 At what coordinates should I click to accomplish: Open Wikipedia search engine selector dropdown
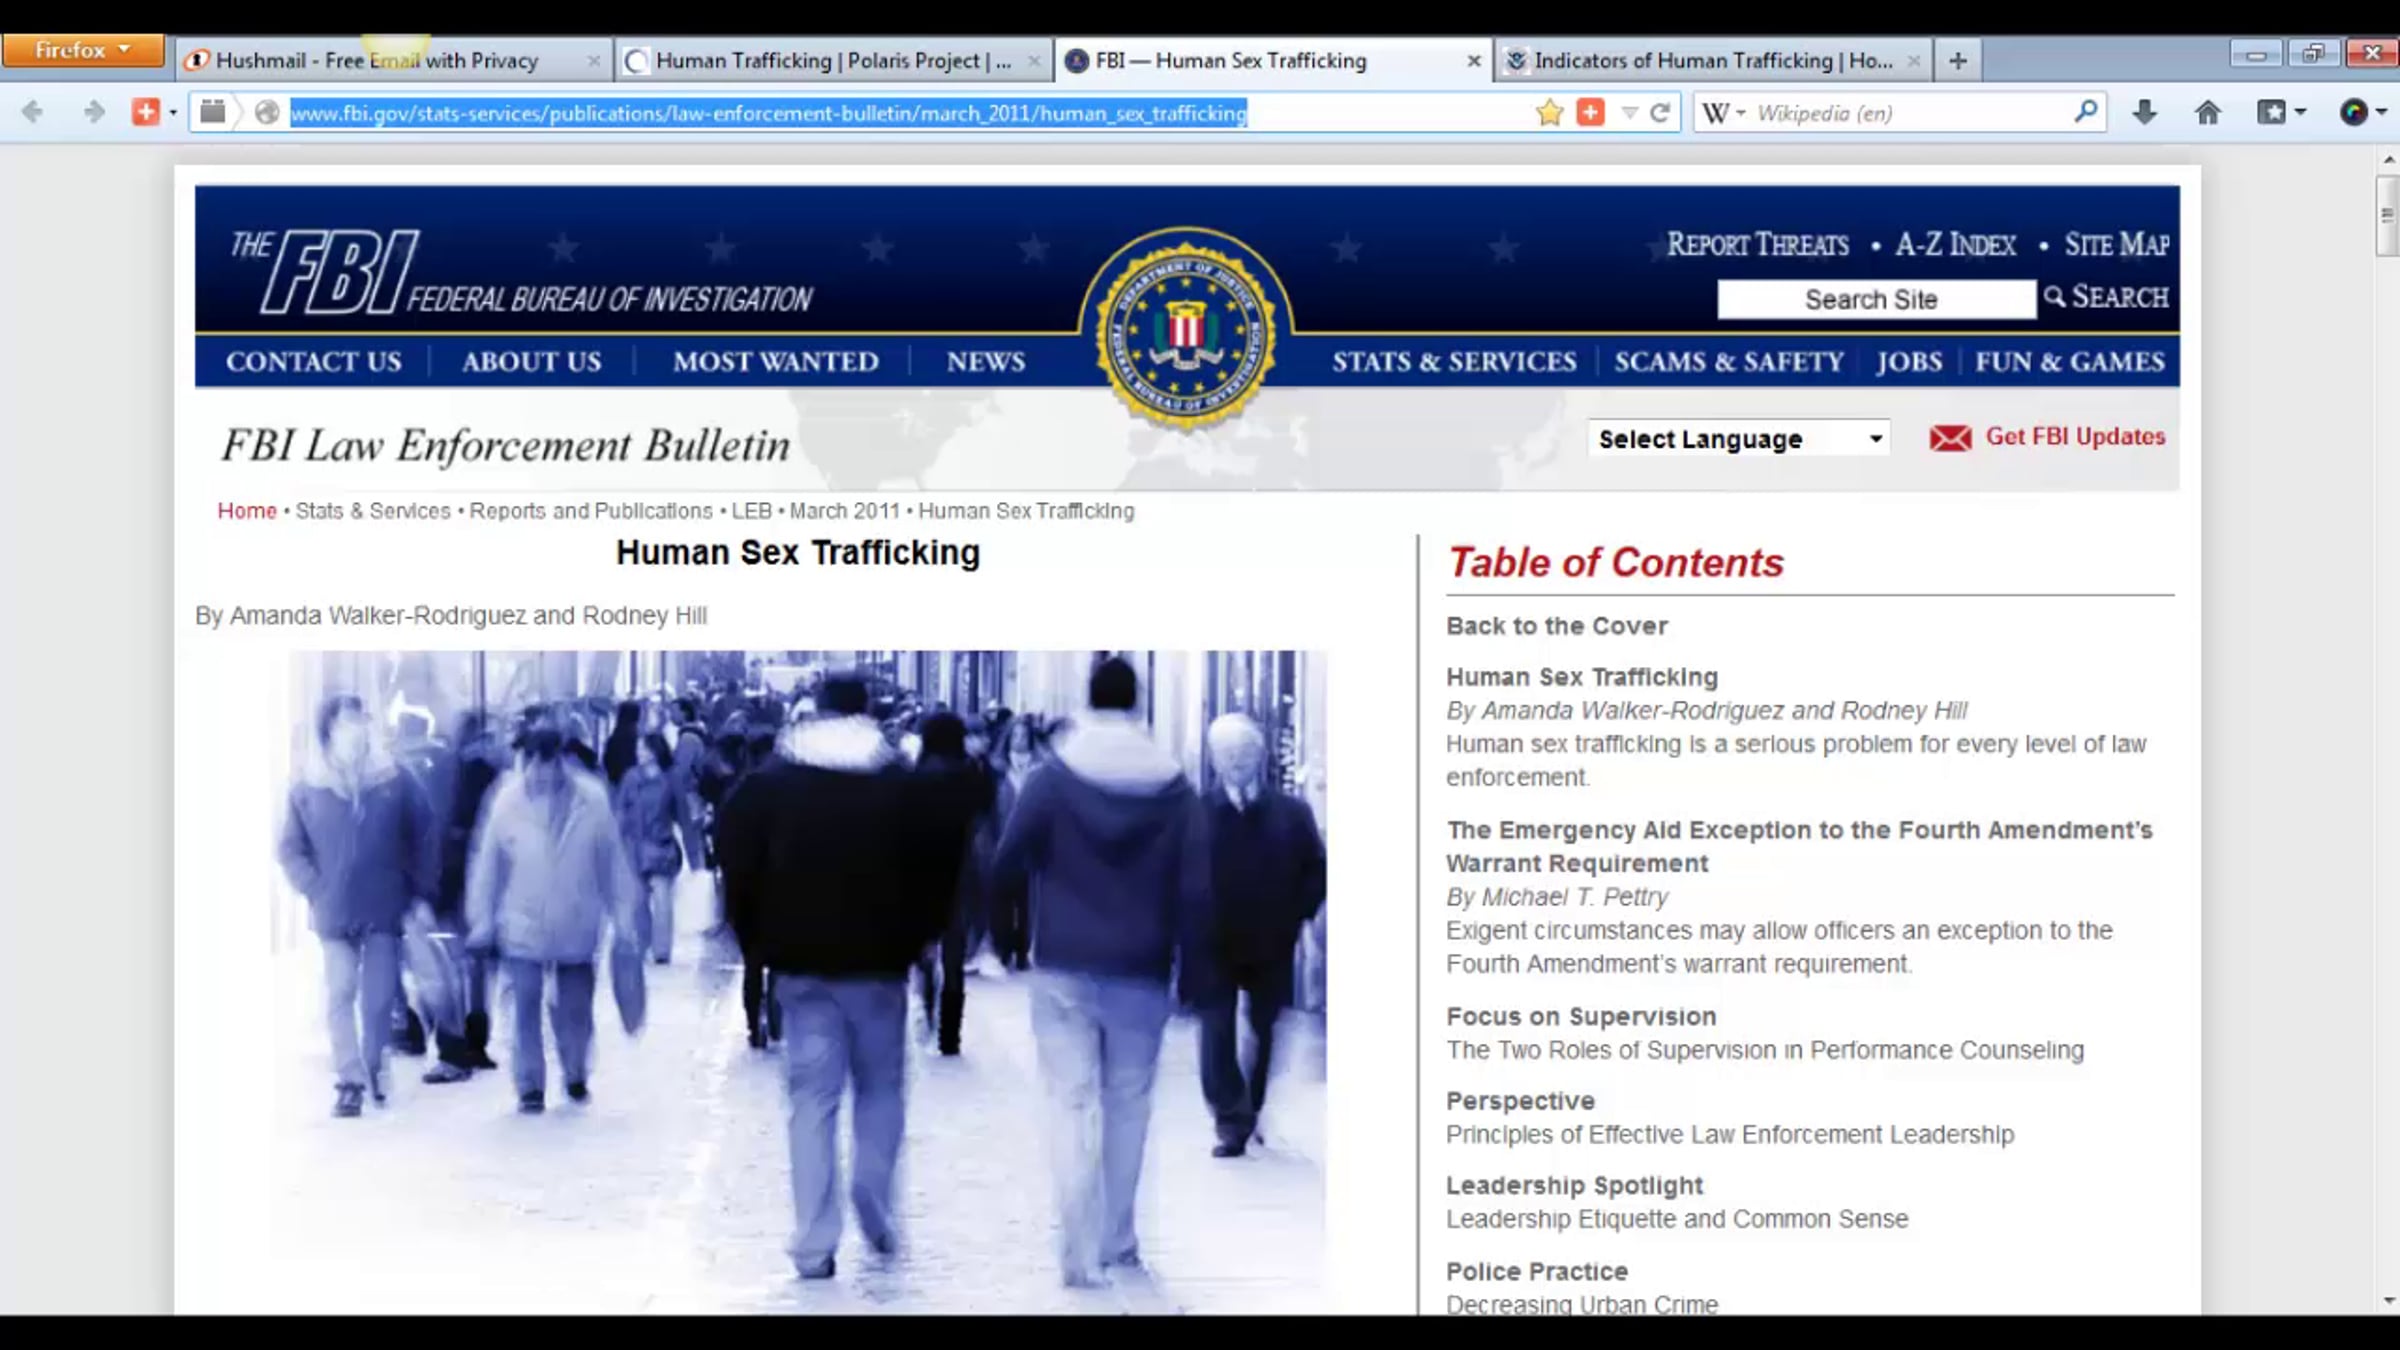1724,113
